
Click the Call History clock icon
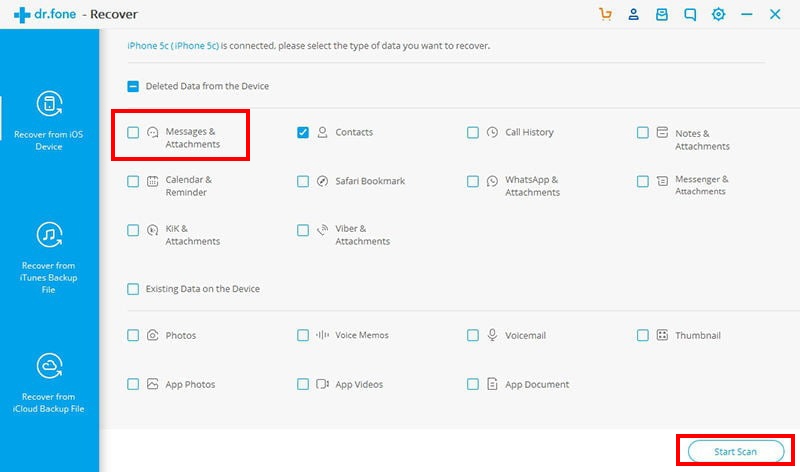492,132
